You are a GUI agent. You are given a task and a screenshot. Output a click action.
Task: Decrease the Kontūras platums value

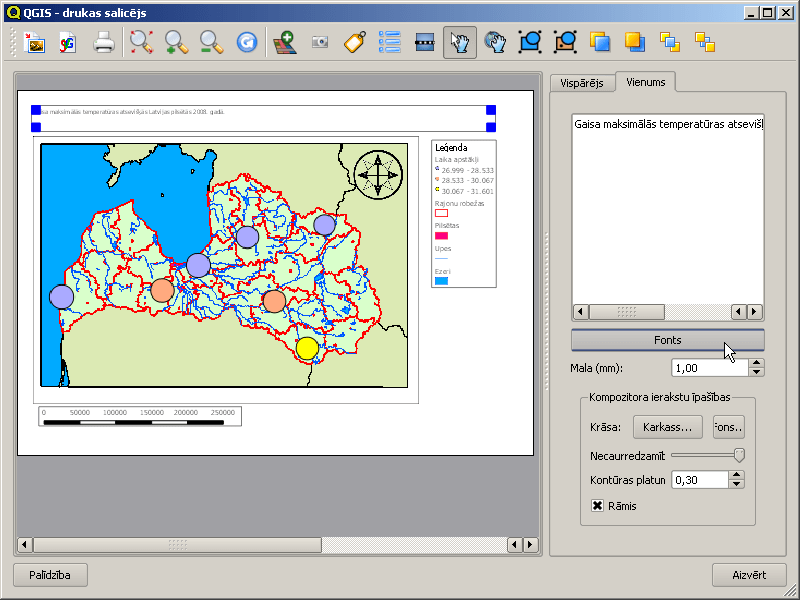point(736,484)
